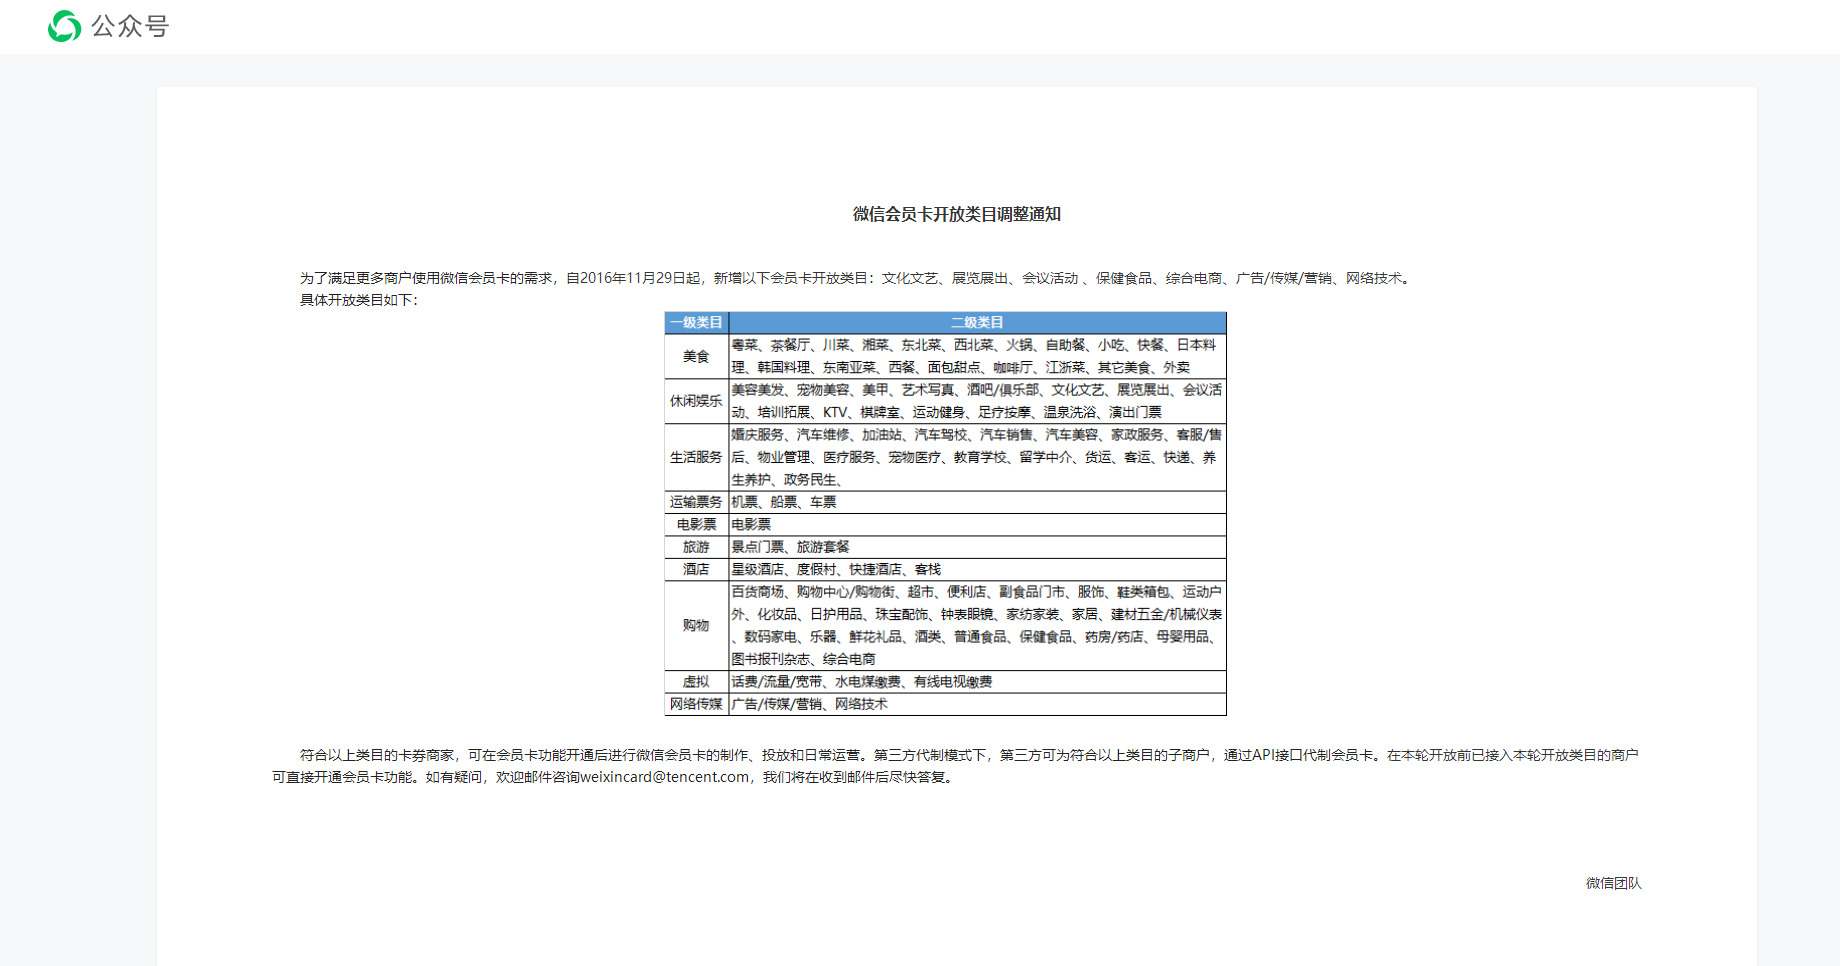Click the 二级类目 table header

click(977, 322)
